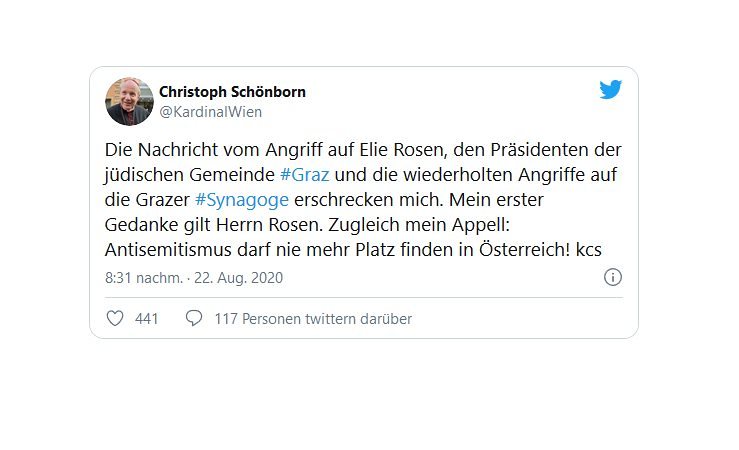Click the 441 likes count

(147, 319)
